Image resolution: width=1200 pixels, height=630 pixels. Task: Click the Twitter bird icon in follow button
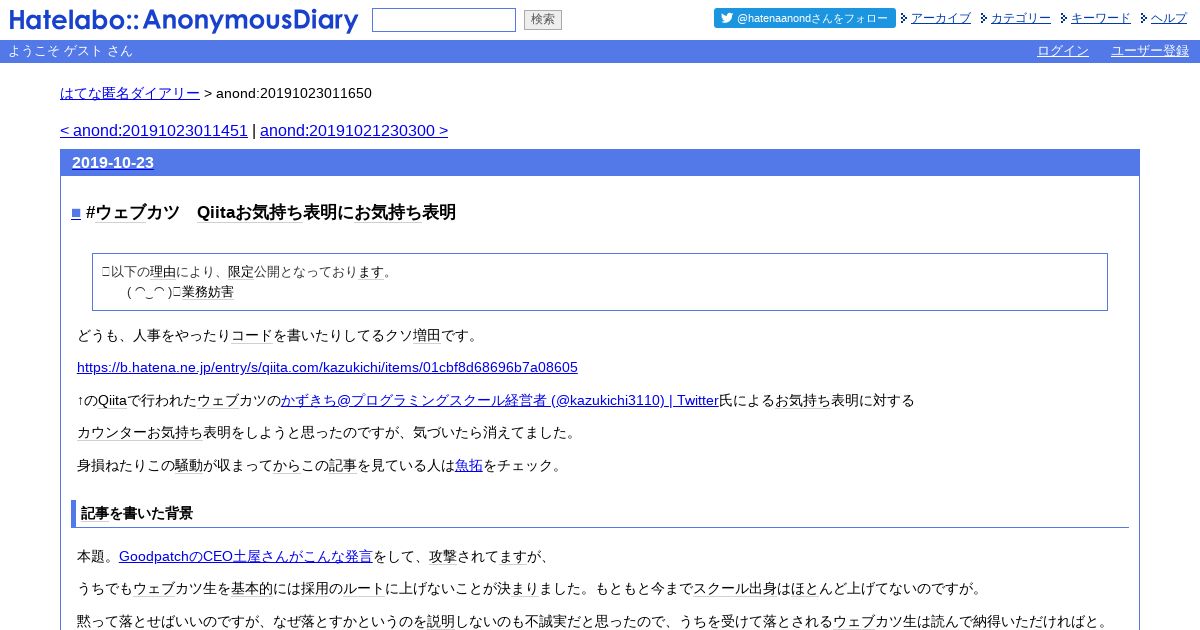[727, 18]
